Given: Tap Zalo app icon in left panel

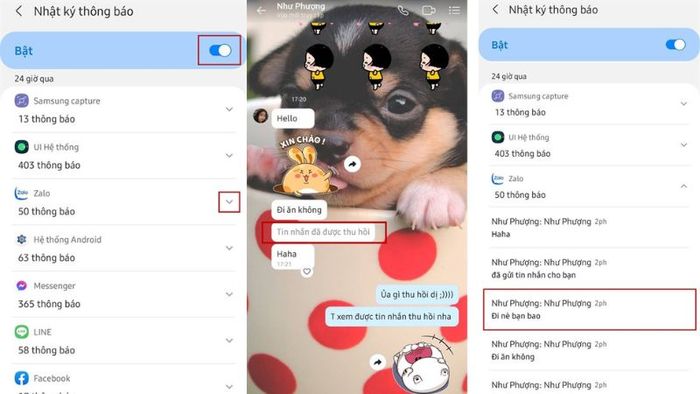Looking at the screenshot, I should coord(21,193).
